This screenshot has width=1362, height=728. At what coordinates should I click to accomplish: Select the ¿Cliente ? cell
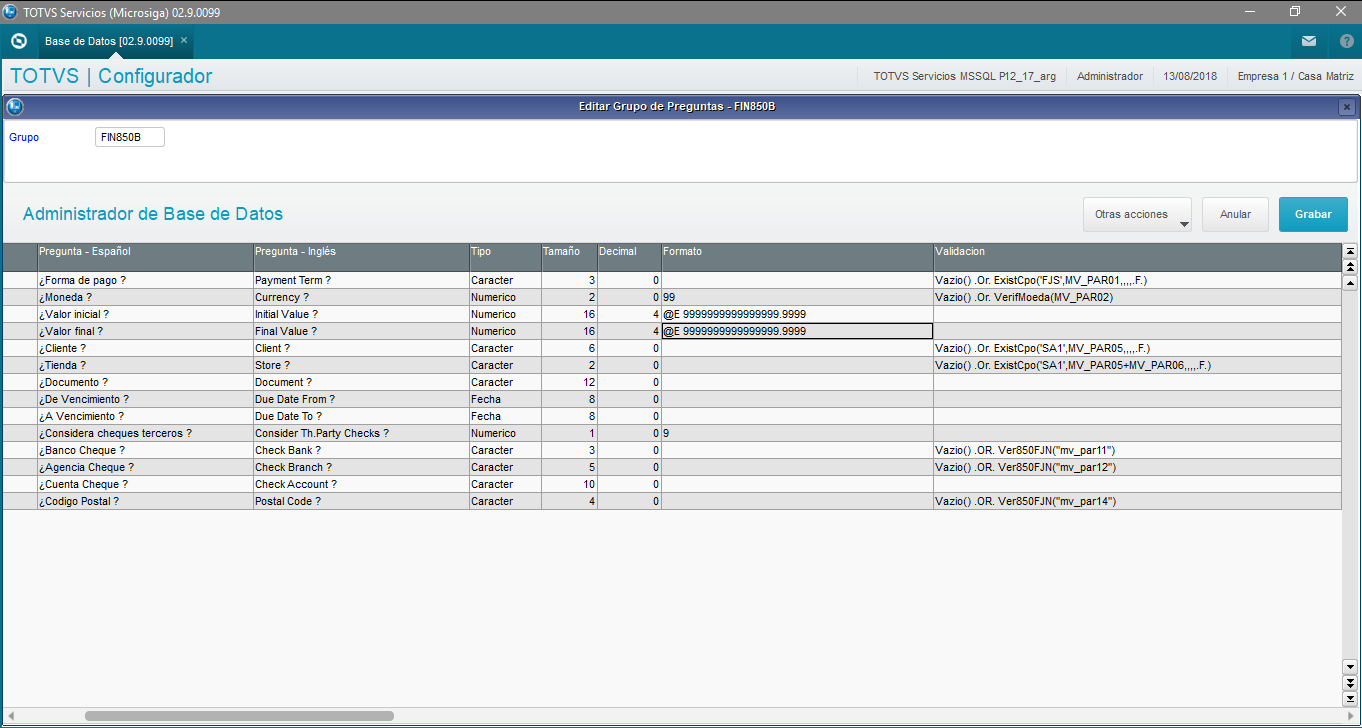pyautogui.click(x=144, y=349)
